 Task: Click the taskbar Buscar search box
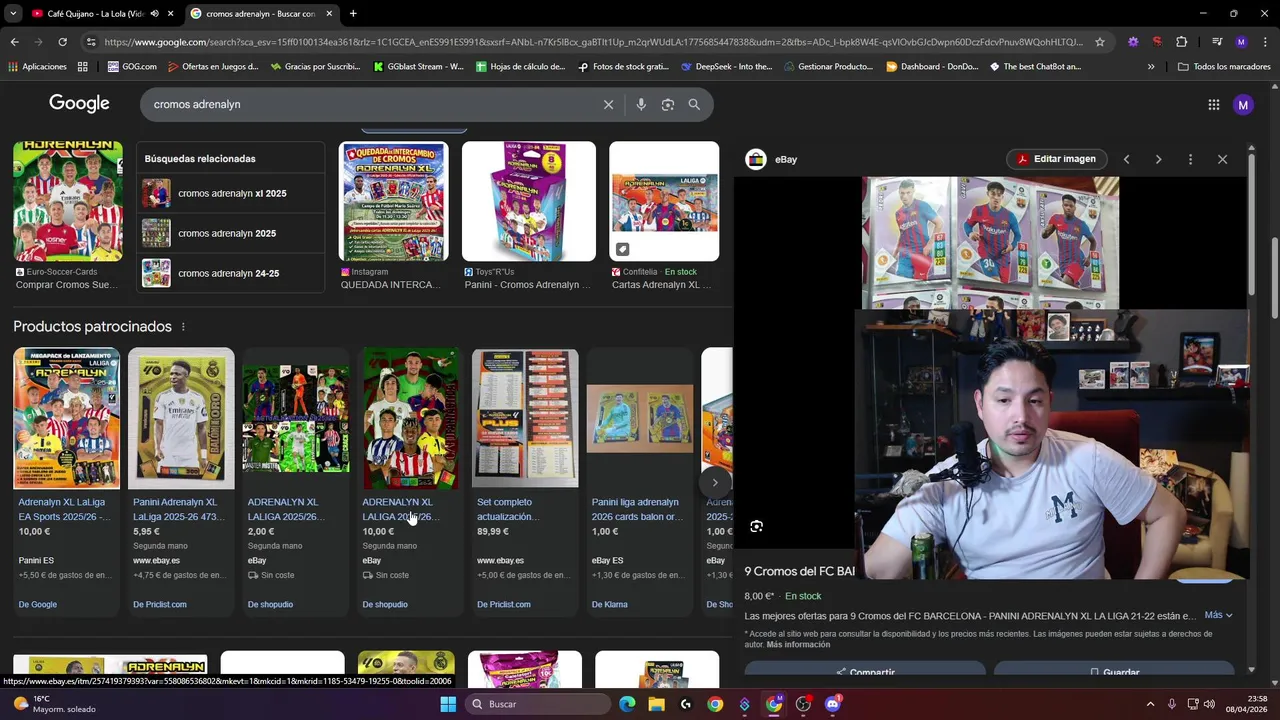(x=539, y=704)
